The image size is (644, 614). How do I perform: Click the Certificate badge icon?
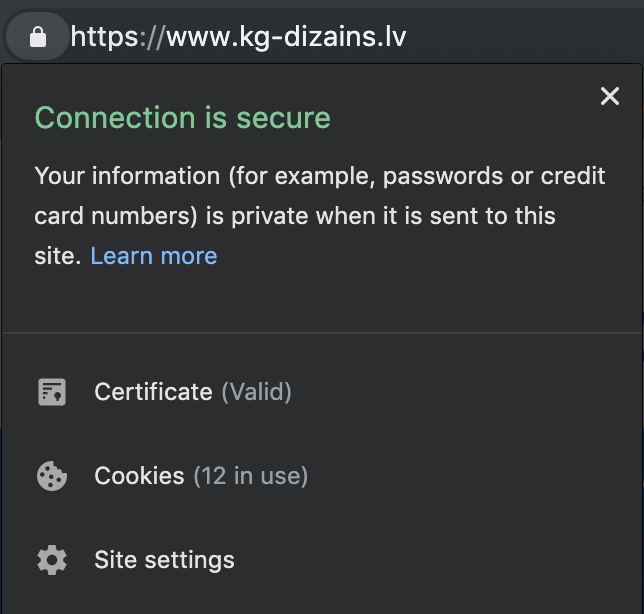tap(51, 392)
